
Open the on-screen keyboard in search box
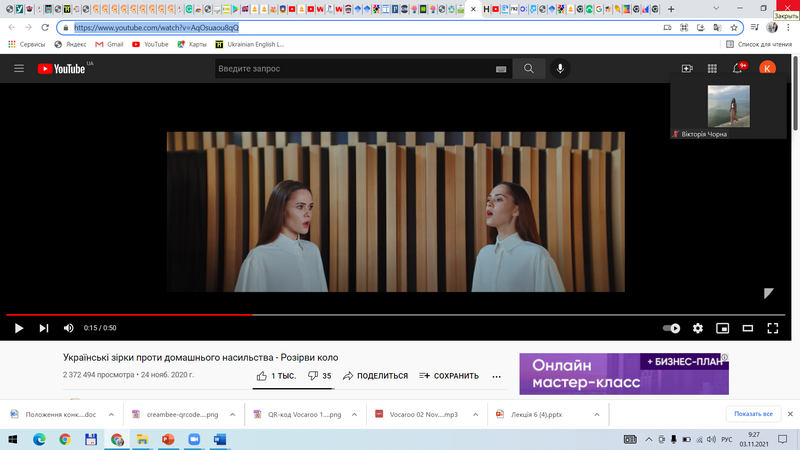[501, 69]
